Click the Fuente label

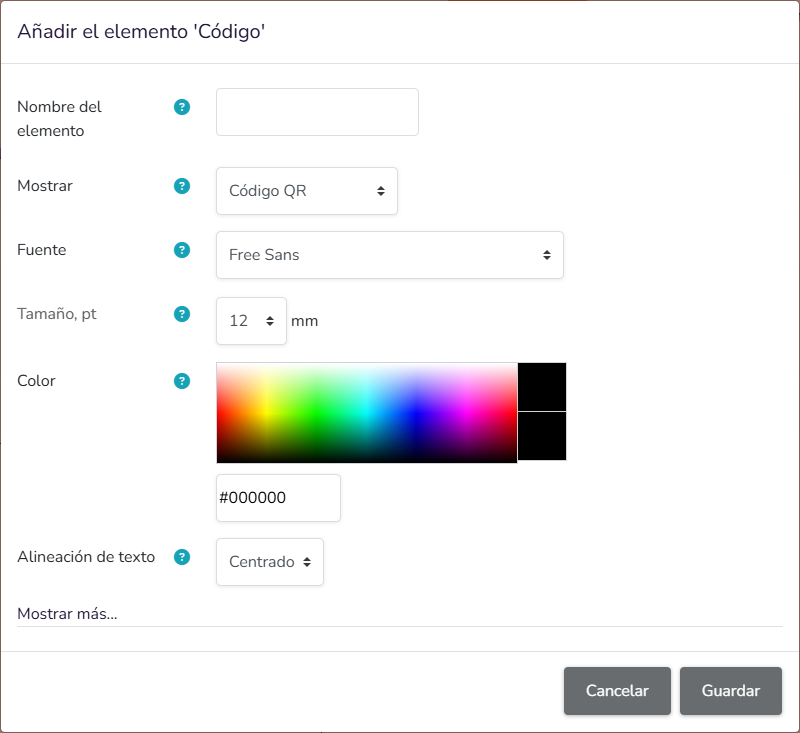click(42, 250)
